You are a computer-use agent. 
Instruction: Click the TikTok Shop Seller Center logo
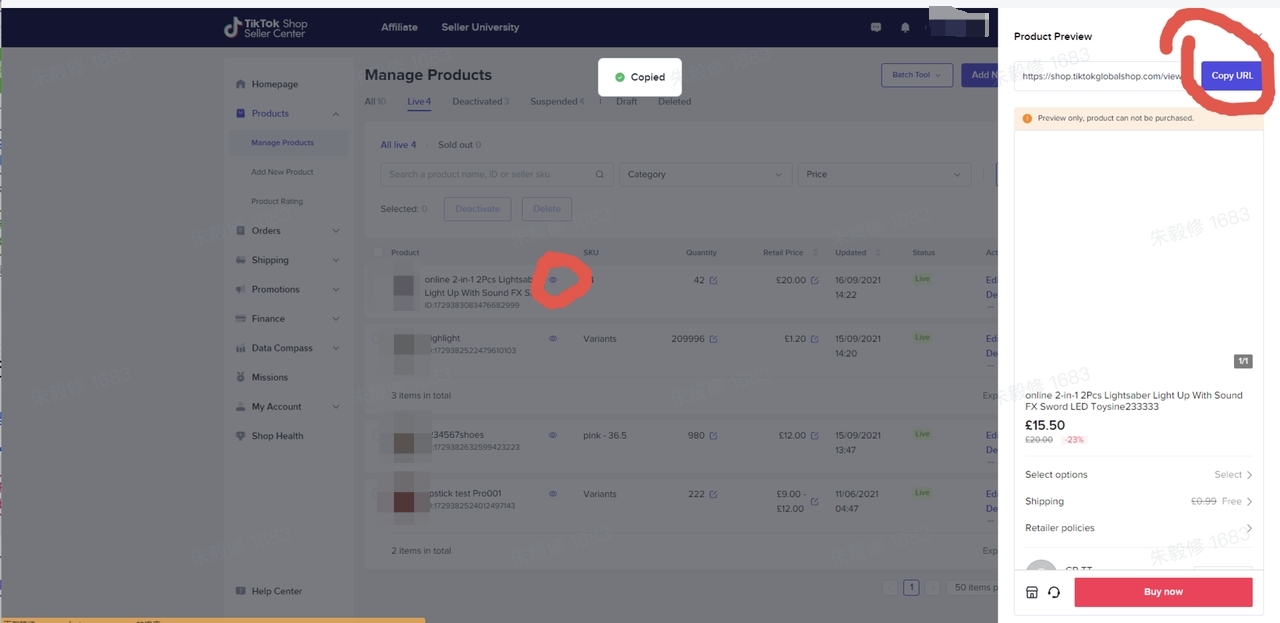[x=266, y=27]
